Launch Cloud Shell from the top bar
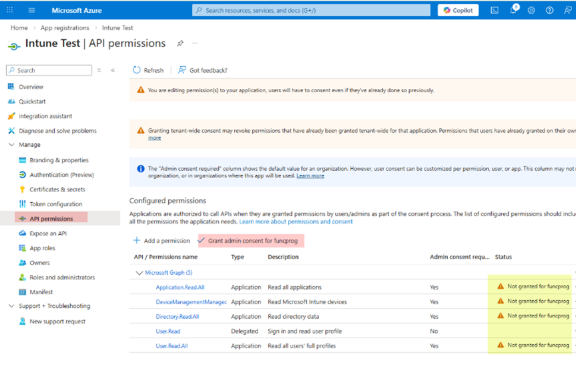 [494, 10]
